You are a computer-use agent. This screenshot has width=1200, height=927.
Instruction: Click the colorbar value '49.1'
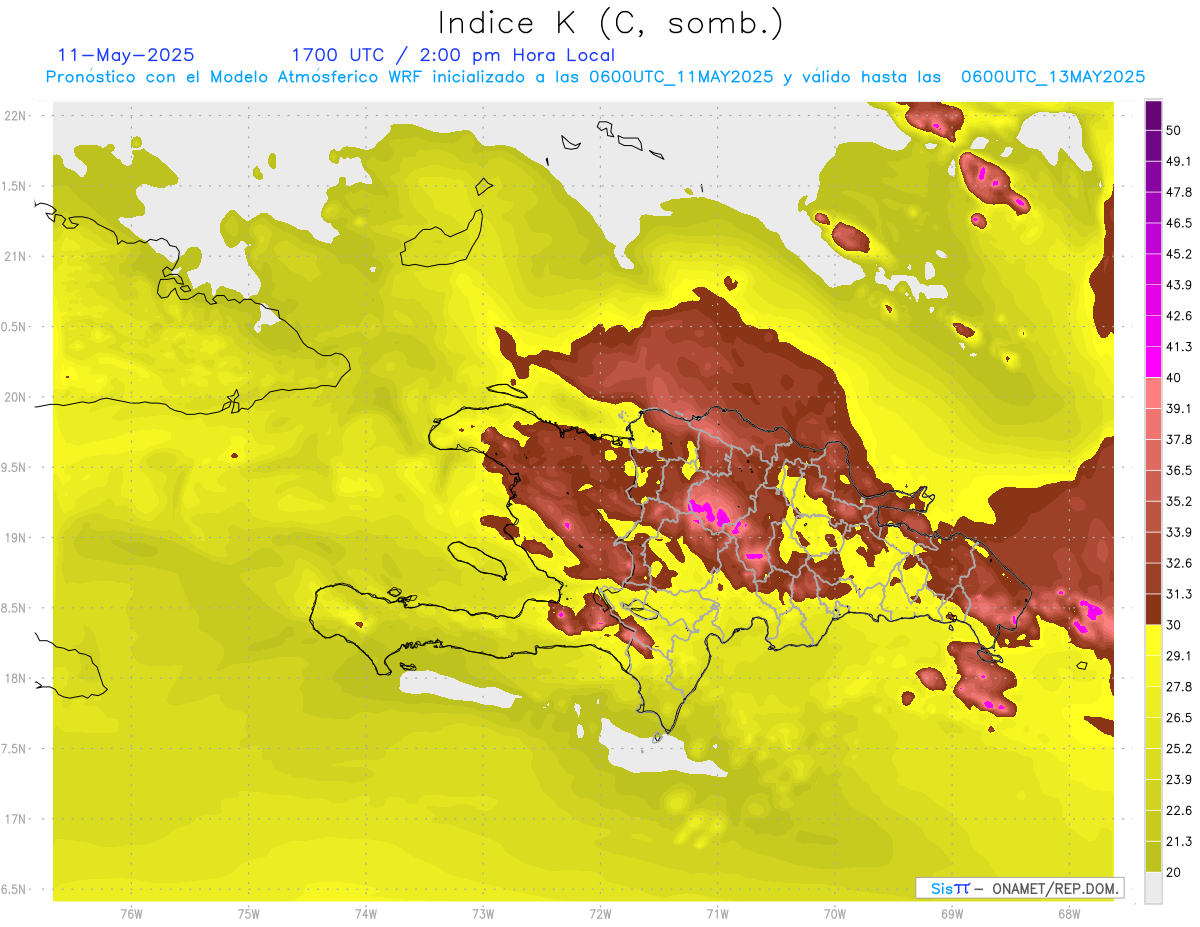[1179, 161]
